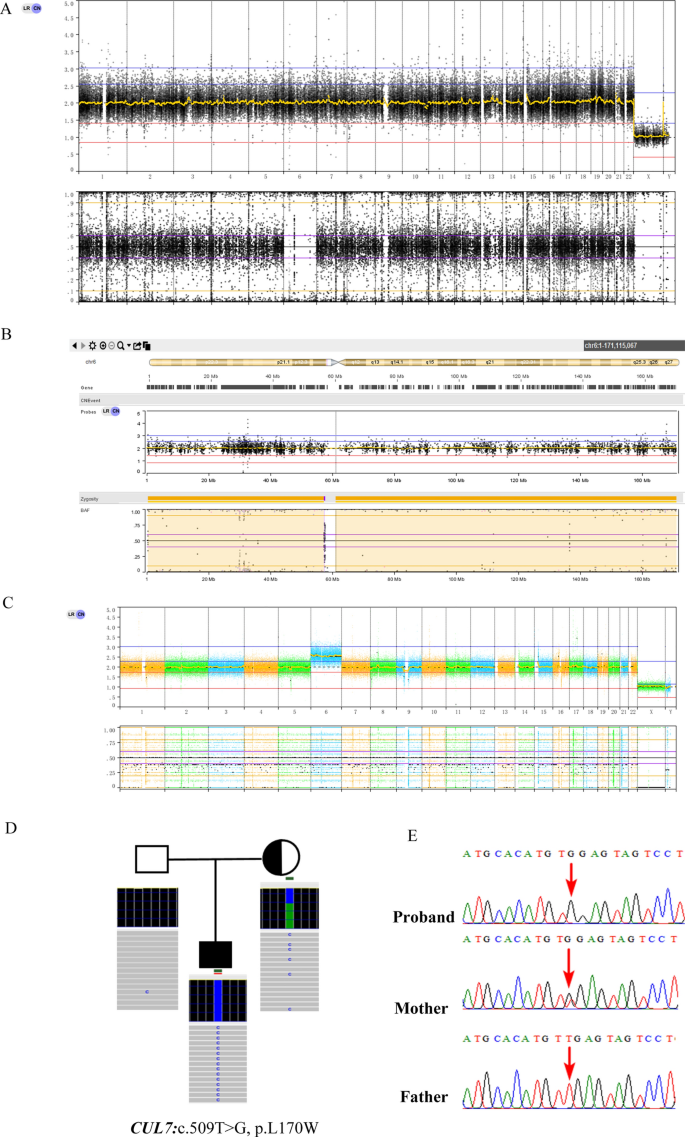Click the 'CNEvent' track label

tap(91, 400)
